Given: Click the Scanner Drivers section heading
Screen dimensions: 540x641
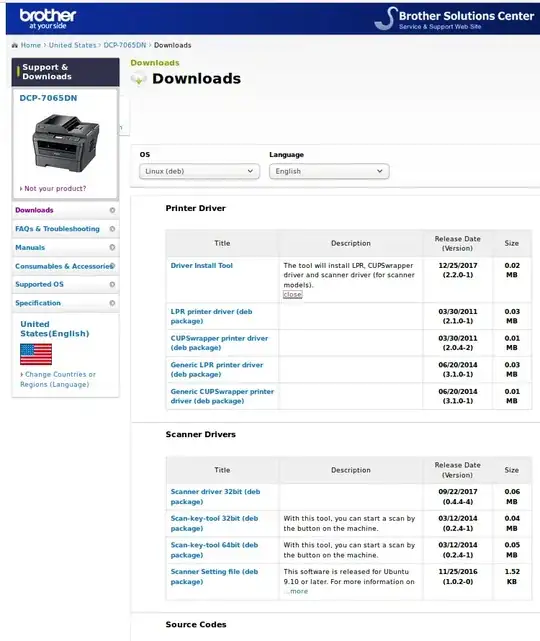Looking at the screenshot, I should point(201,434).
